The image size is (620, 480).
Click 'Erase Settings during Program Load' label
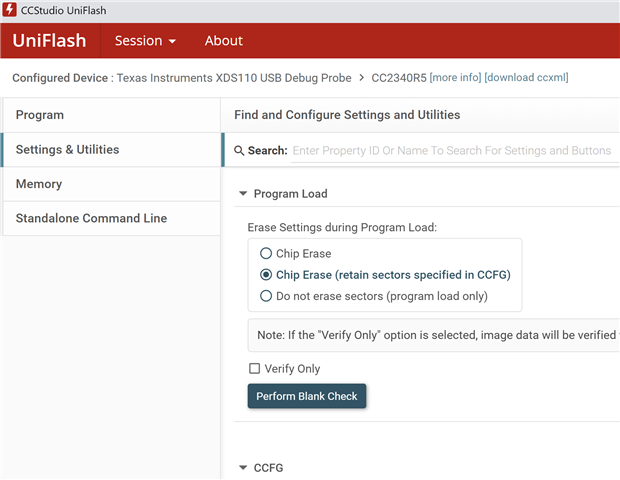(342, 227)
